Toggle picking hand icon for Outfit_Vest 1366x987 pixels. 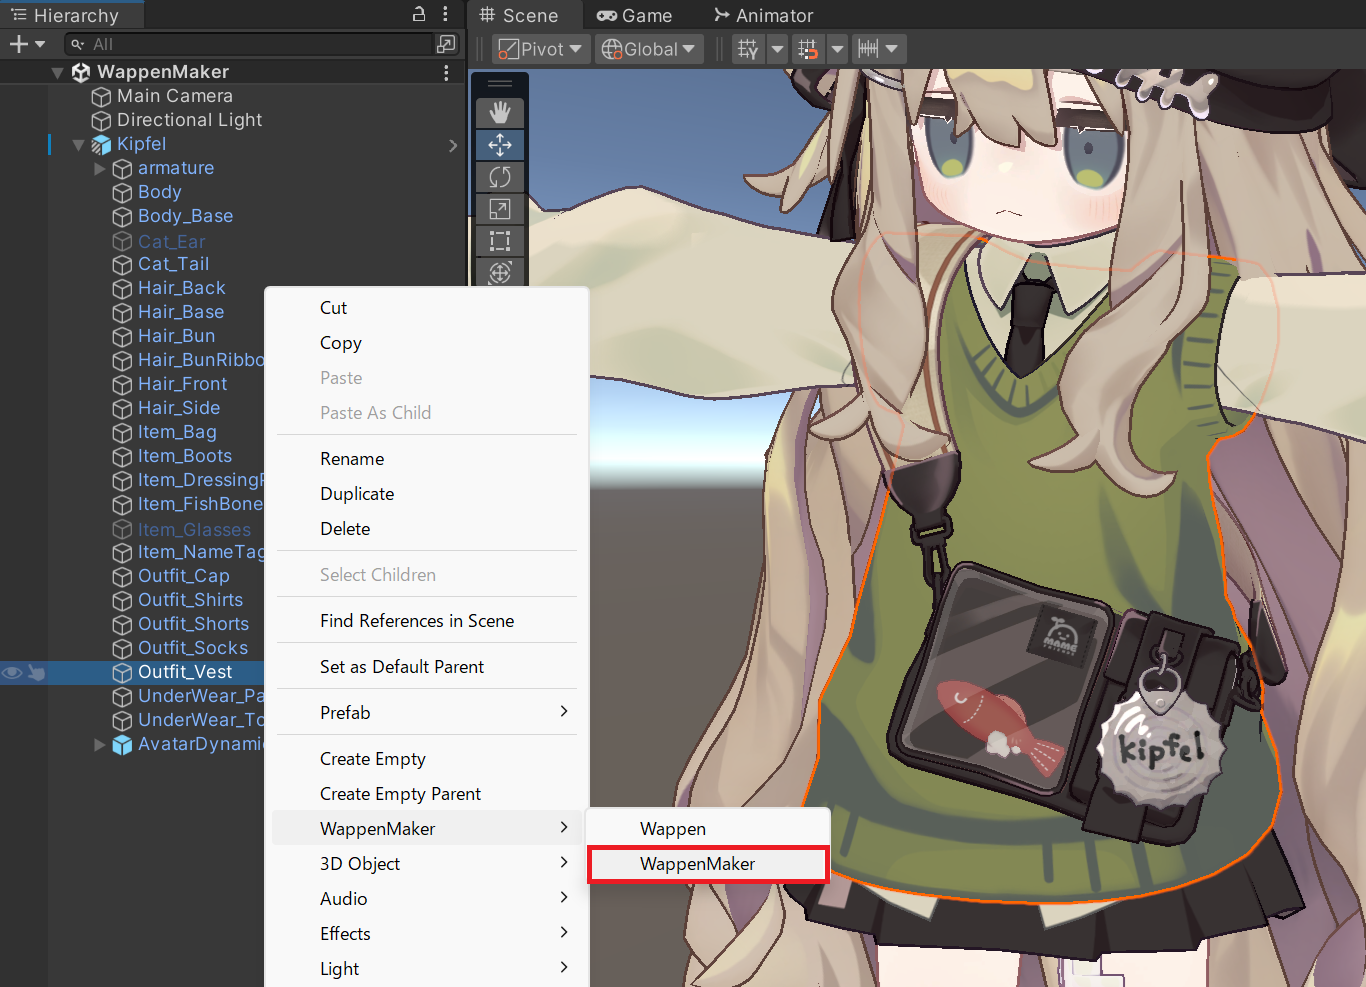point(36,673)
